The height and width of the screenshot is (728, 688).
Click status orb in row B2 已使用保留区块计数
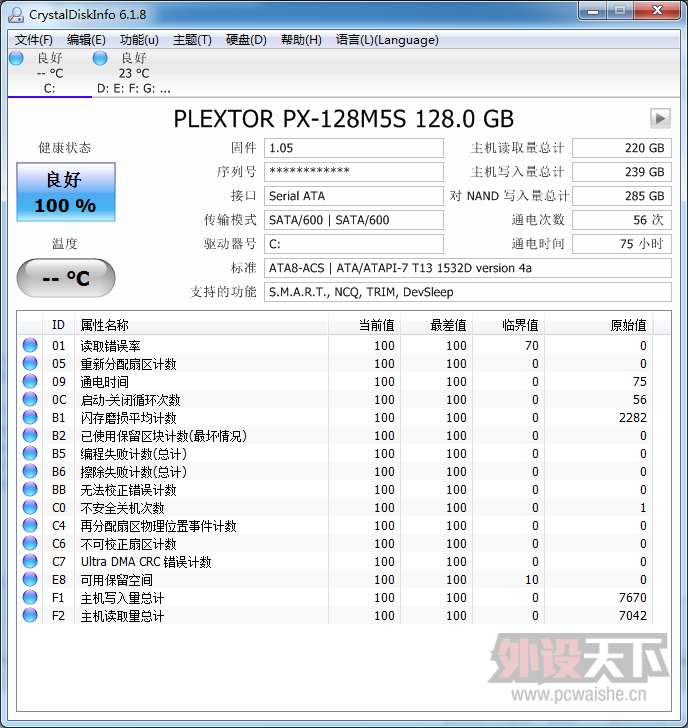pos(30,436)
